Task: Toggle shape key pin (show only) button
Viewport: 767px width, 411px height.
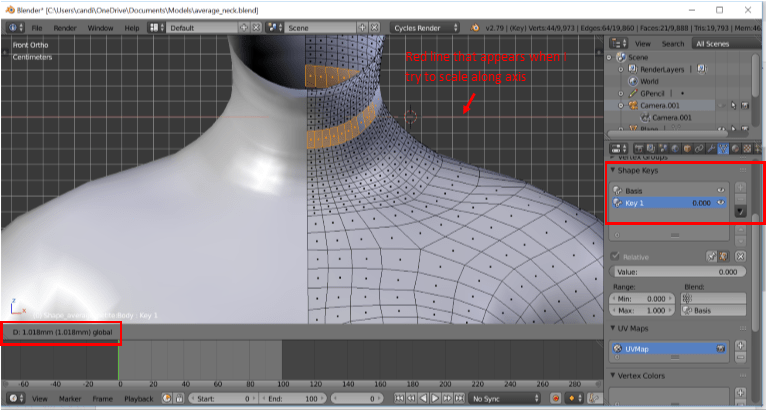Action: coord(711,256)
